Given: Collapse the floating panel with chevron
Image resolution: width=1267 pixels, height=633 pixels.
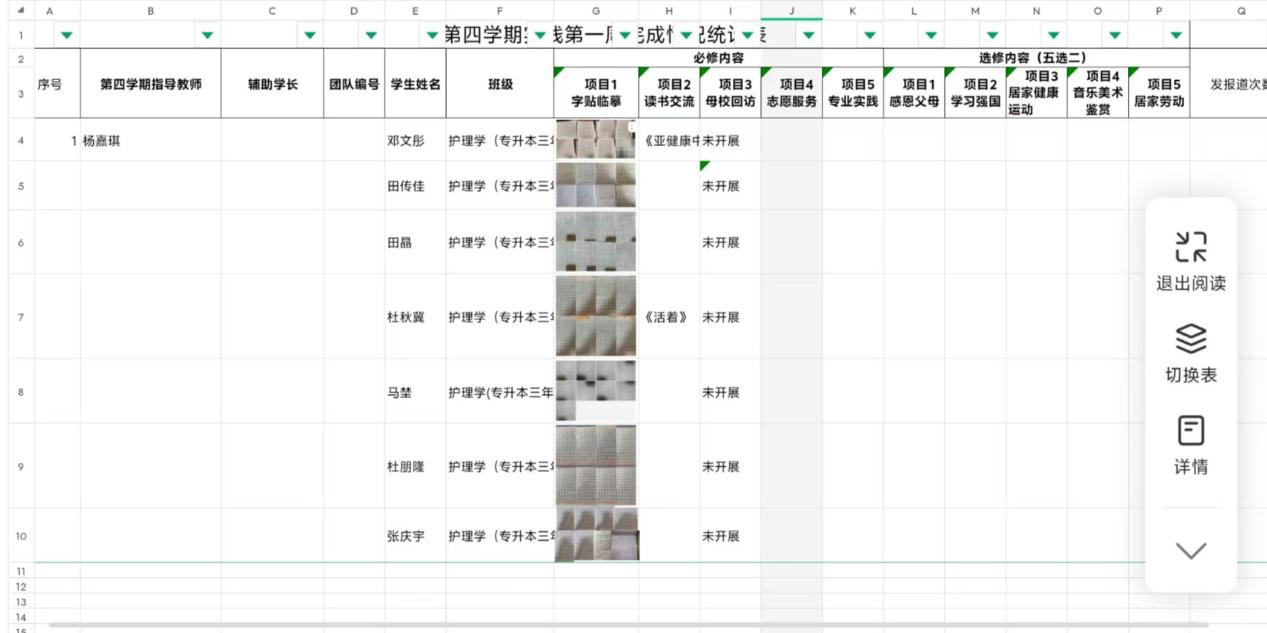Looking at the screenshot, I should click(x=1190, y=550).
